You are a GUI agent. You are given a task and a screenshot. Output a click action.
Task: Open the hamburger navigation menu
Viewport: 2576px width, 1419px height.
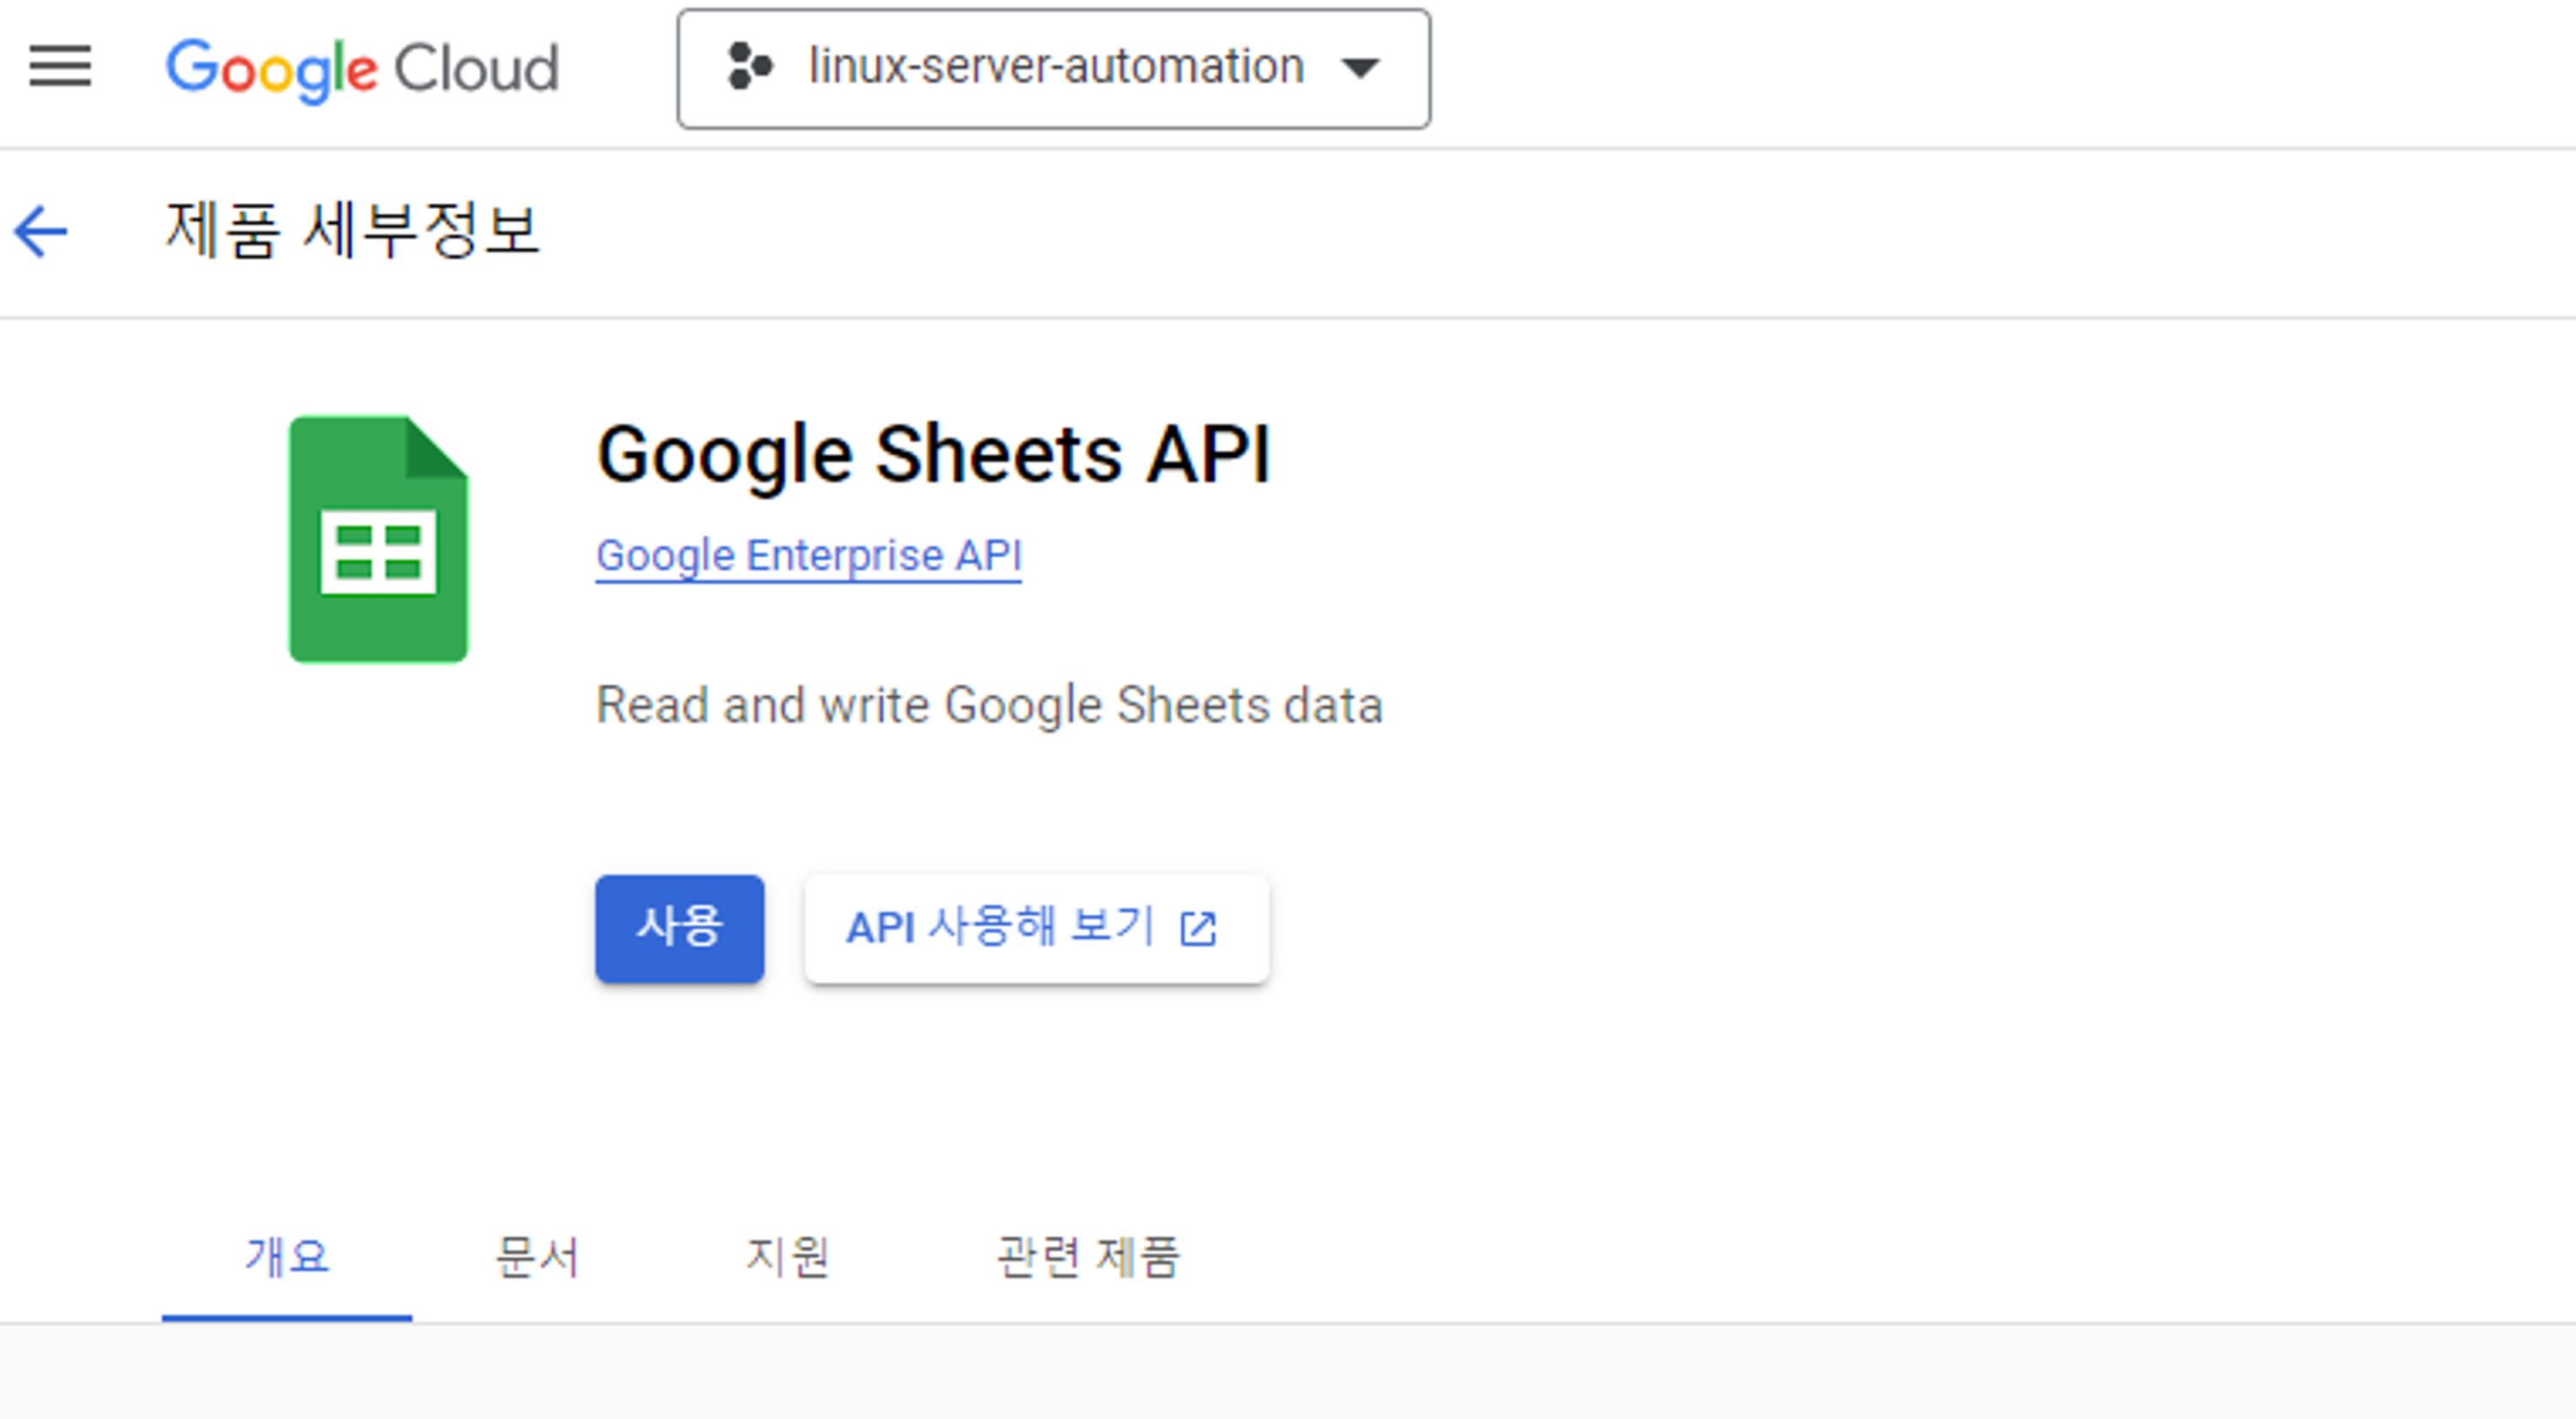(60, 67)
